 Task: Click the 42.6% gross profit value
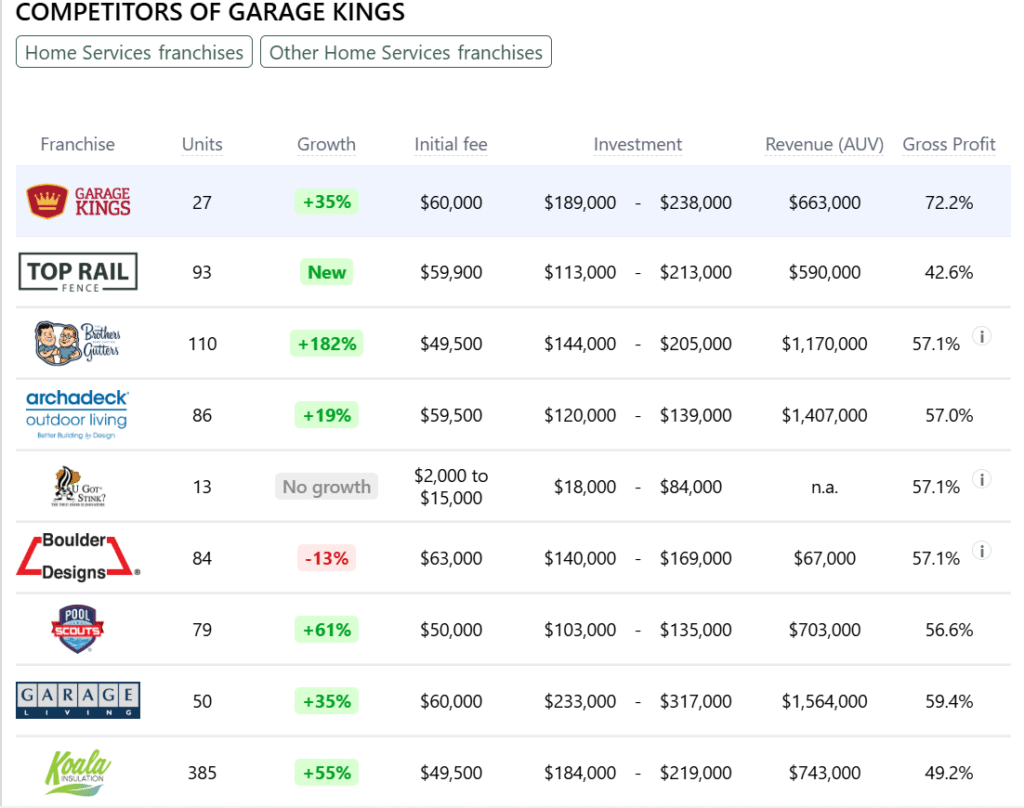click(948, 272)
